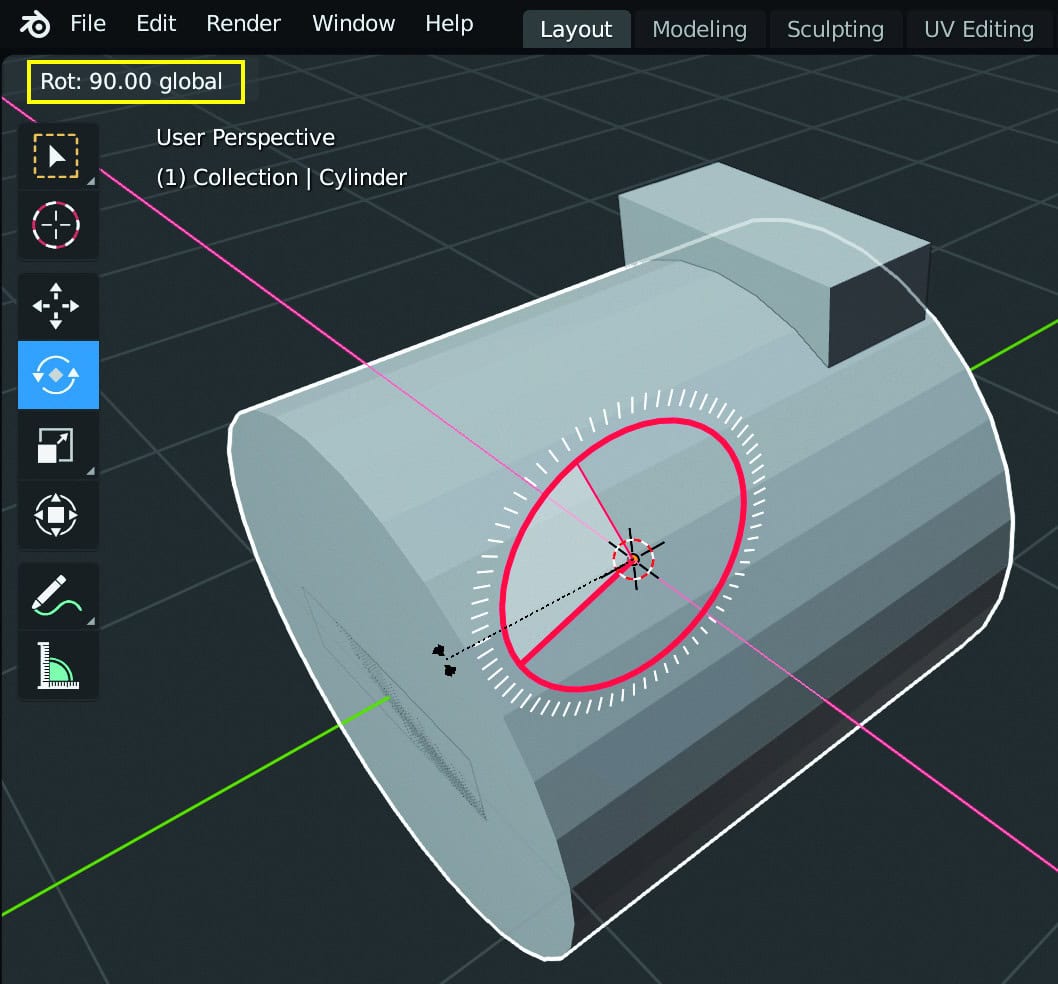The image size is (1058, 984).
Task: Expand the Box Select tool's corner arrow
Action: tap(91, 182)
